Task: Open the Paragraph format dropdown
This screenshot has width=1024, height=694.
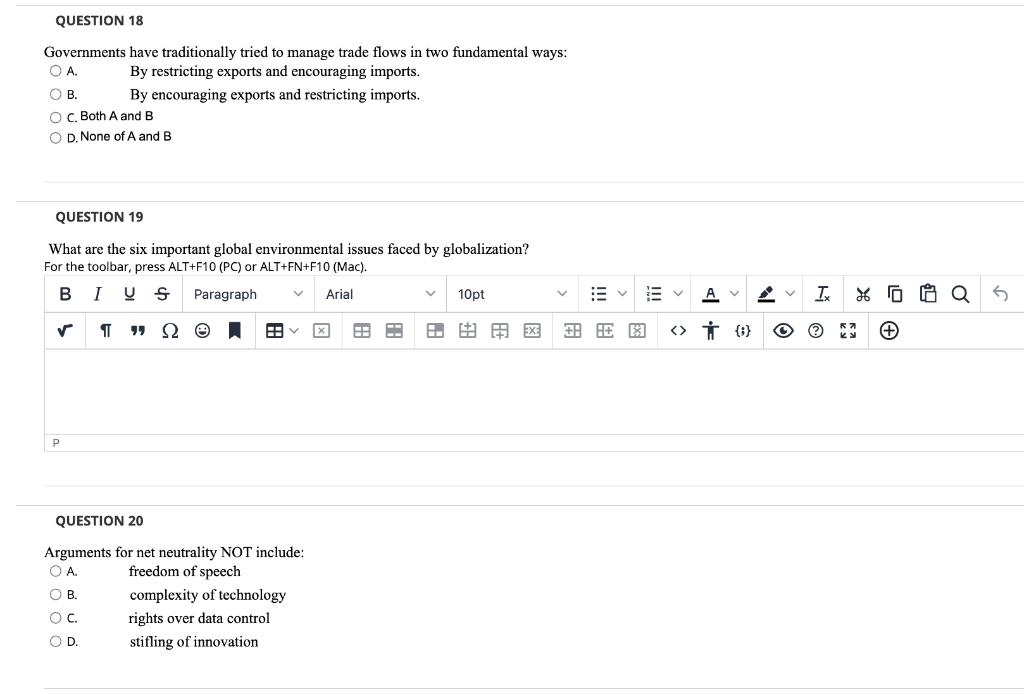Action: tap(248, 294)
